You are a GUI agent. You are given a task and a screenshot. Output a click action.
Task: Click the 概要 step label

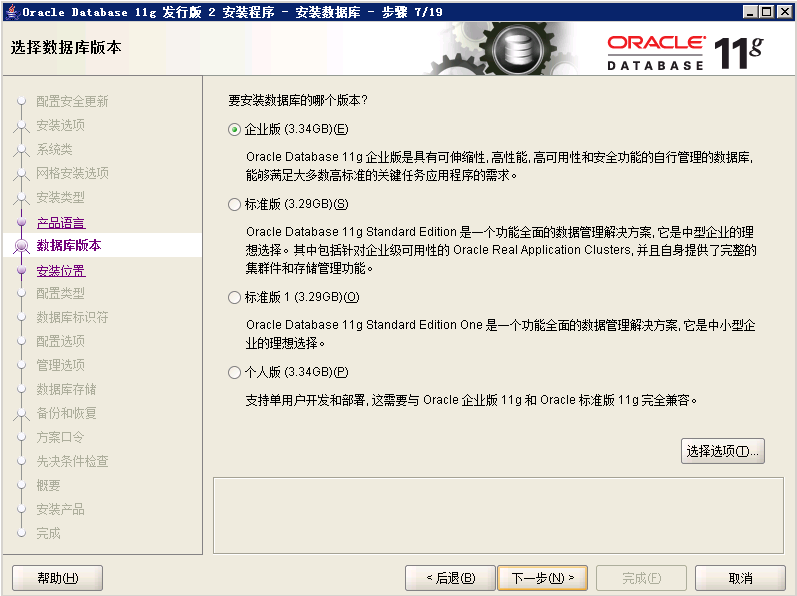(48, 485)
